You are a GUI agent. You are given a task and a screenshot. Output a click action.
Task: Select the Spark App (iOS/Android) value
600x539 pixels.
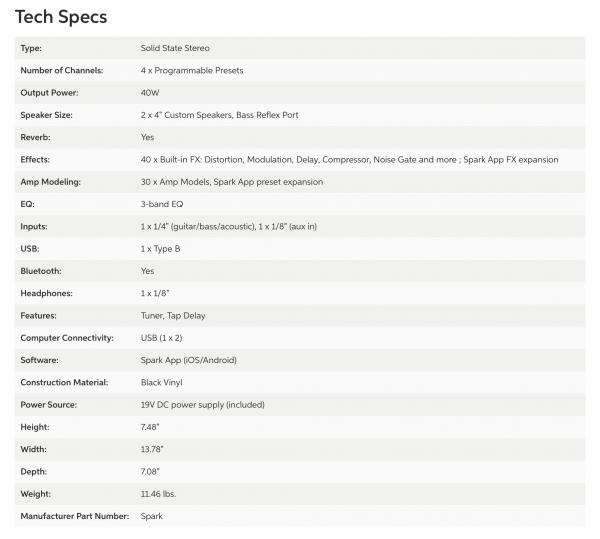(189, 360)
